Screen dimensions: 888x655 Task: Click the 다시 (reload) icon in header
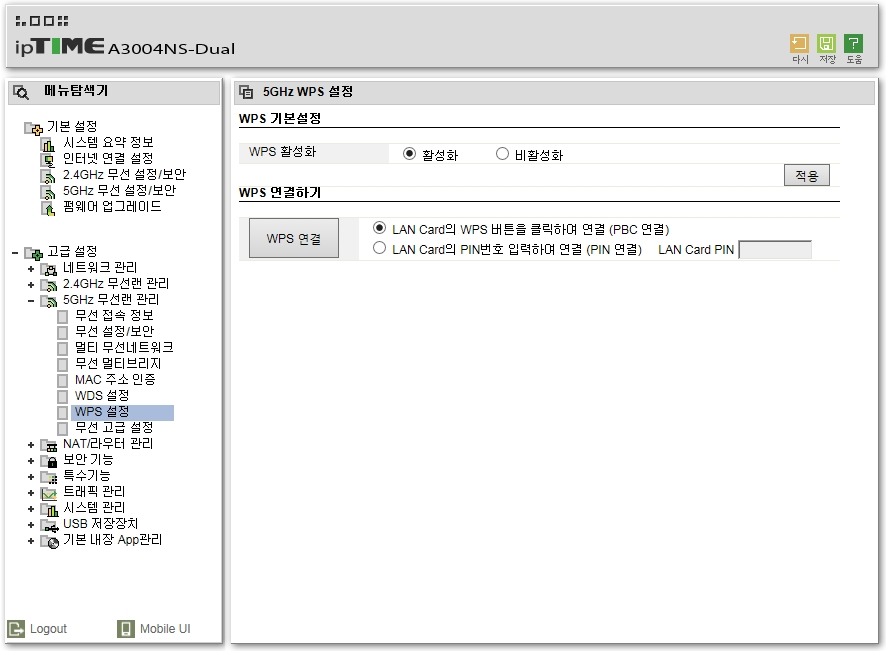tap(799, 44)
